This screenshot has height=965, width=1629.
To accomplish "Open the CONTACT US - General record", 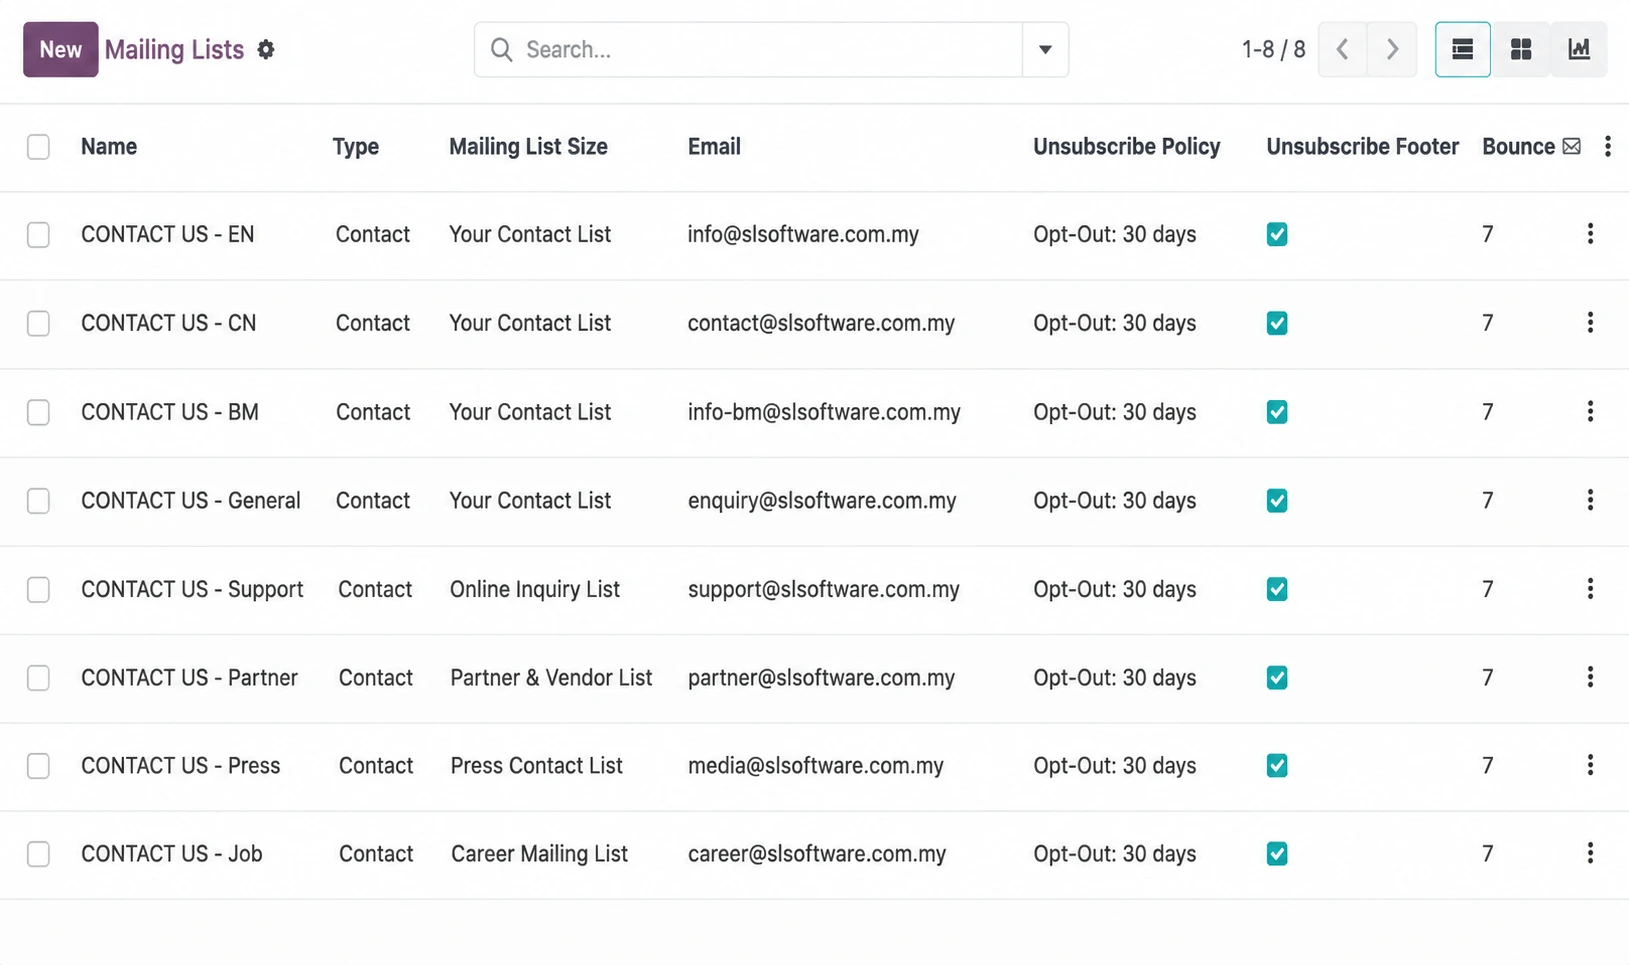I will 191,500.
